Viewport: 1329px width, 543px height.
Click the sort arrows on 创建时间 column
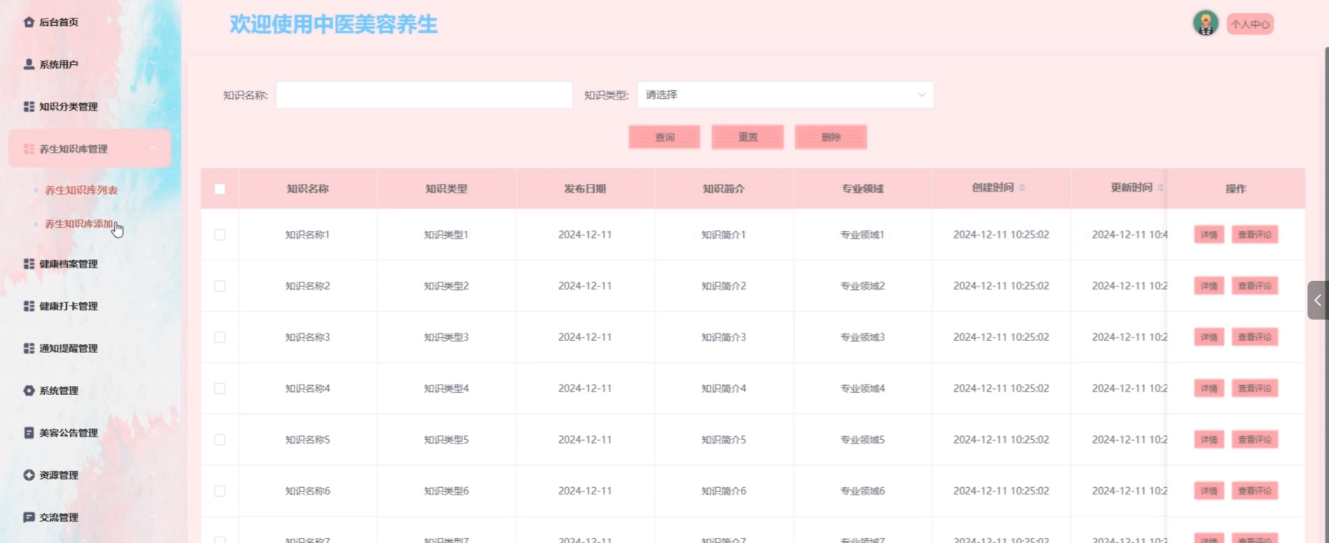1022,188
